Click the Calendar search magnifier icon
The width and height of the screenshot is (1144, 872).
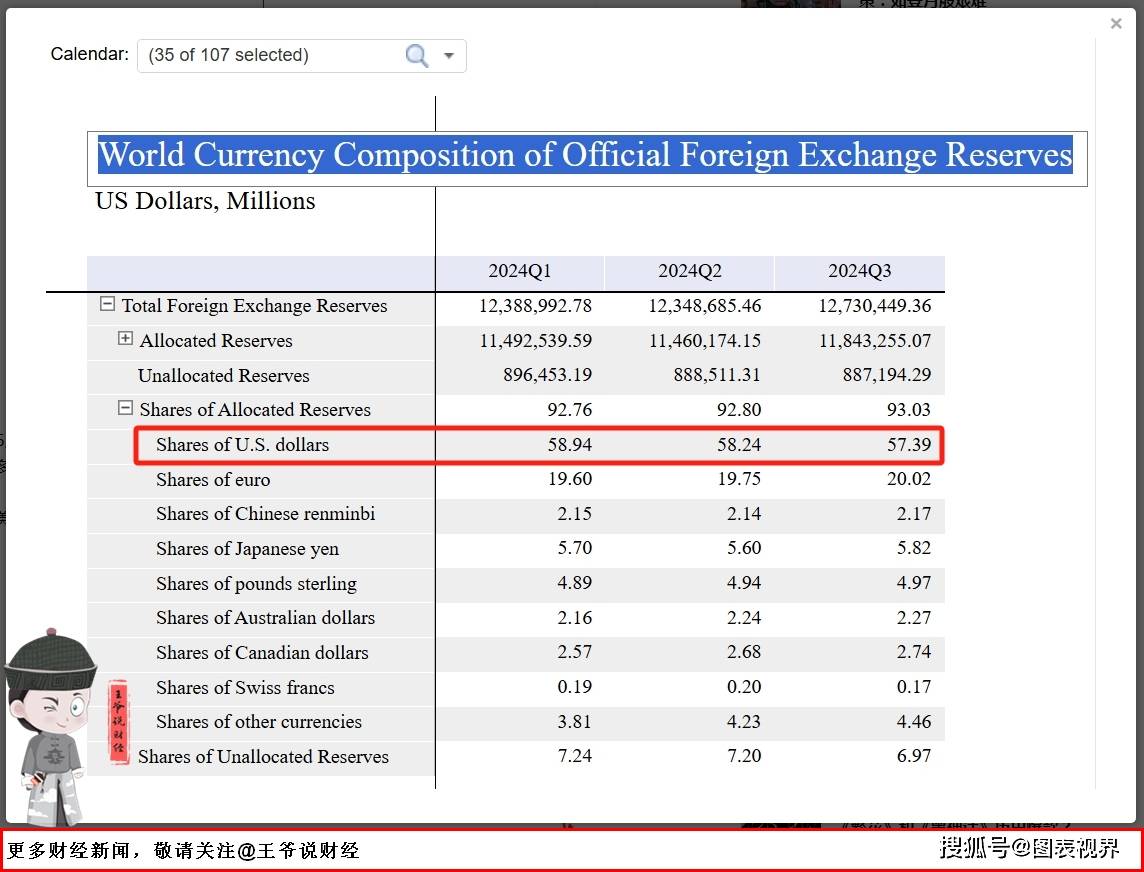[x=417, y=55]
